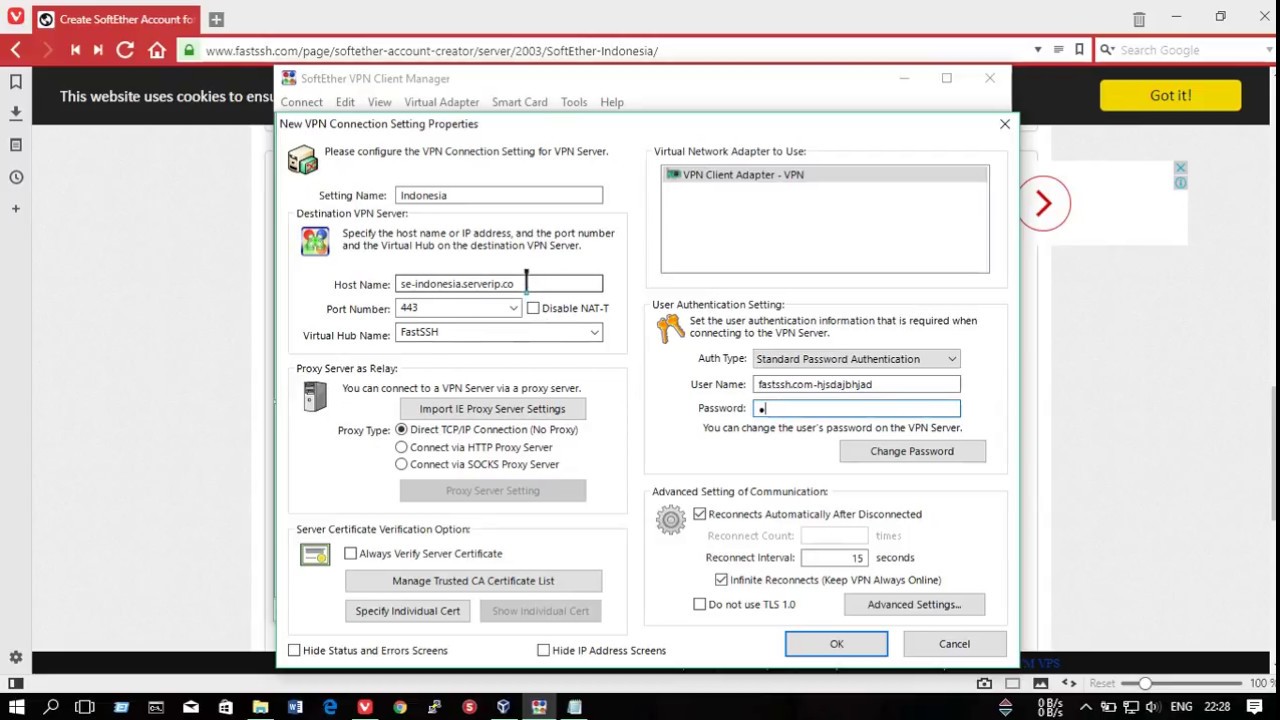Cancel the VPN connection dialog
The image size is (1280, 720).
click(954, 644)
